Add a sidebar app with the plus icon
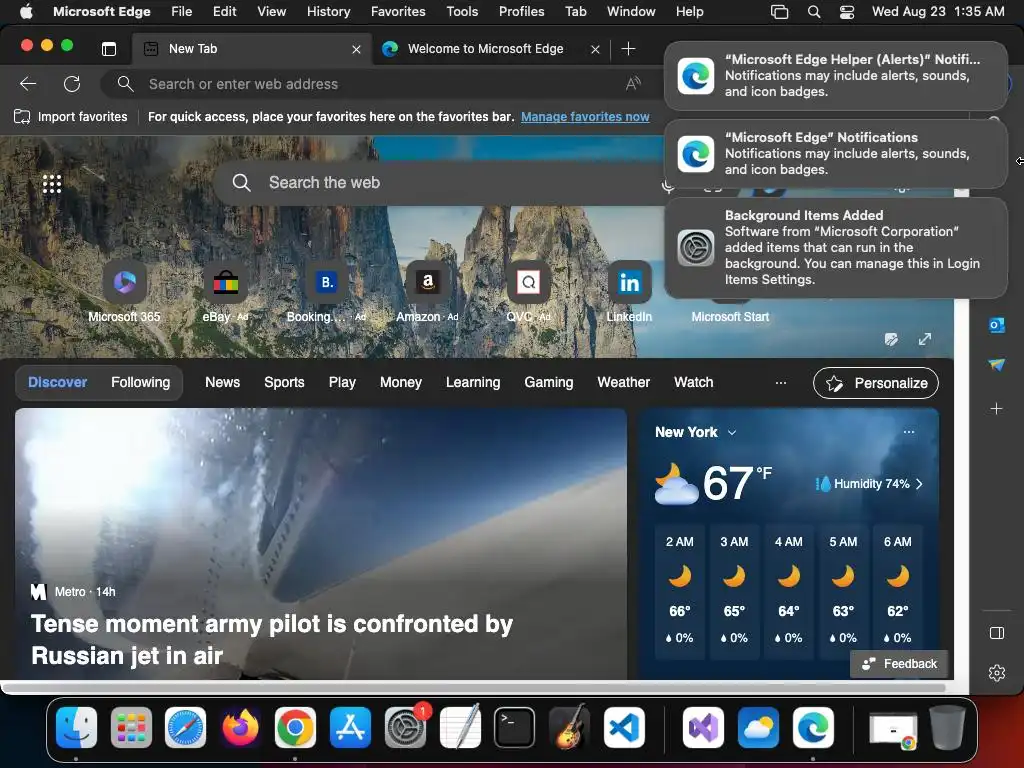The height and width of the screenshot is (768, 1024). tap(997, 409)
